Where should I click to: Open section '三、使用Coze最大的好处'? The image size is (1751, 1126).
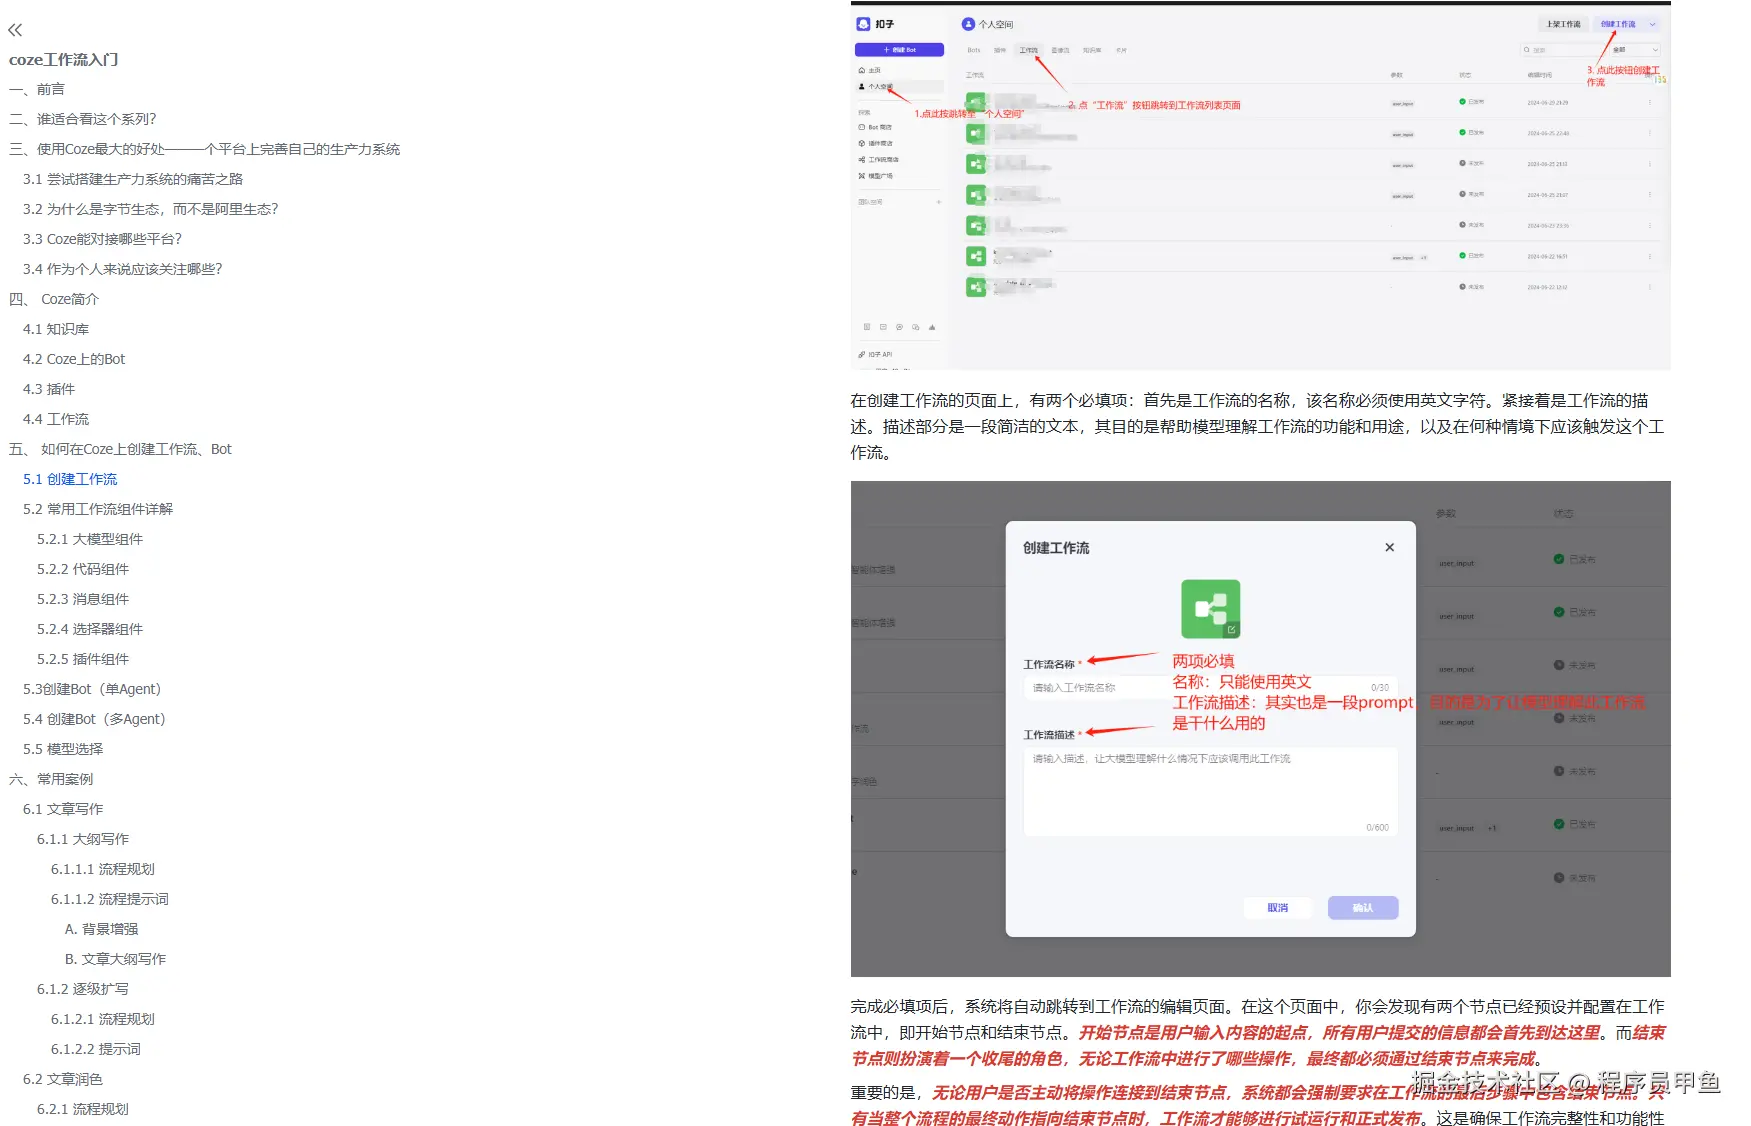pyautogui.click(x=205, y=149)
